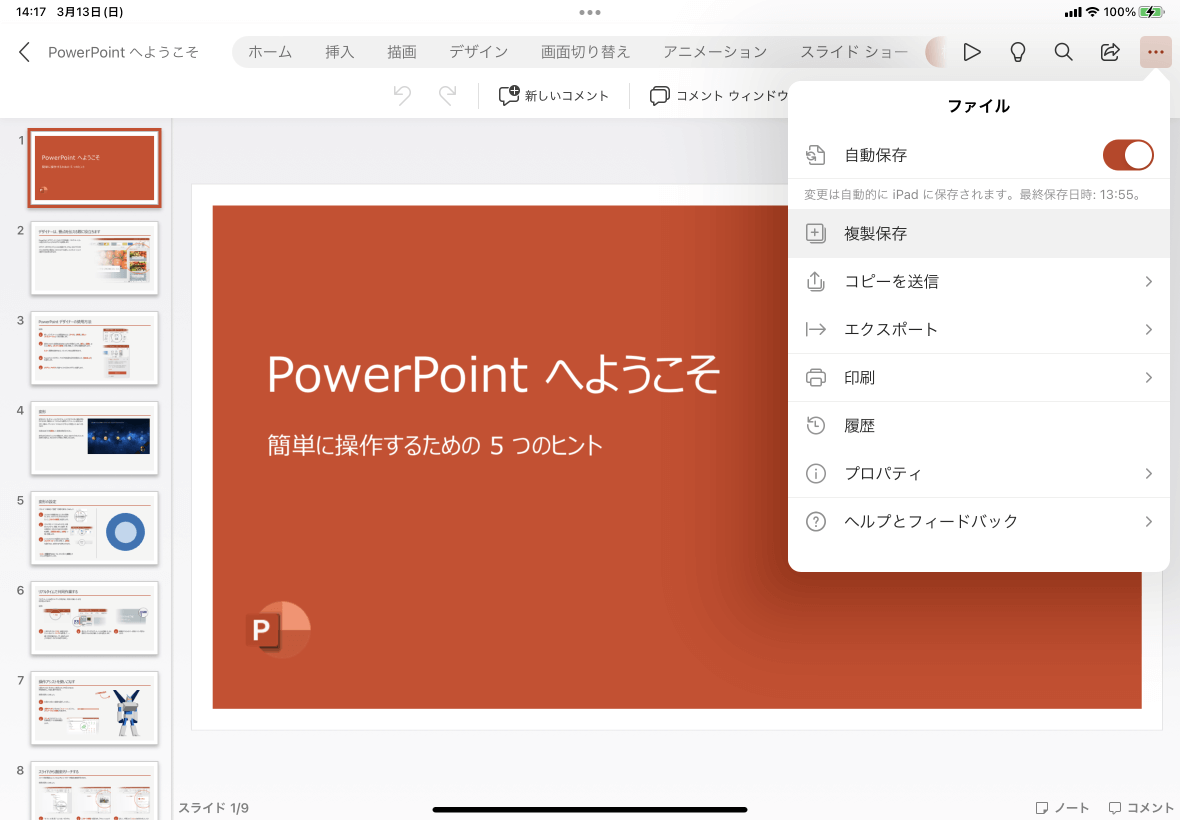Switch to the デザイン tab

click(479, 52)
